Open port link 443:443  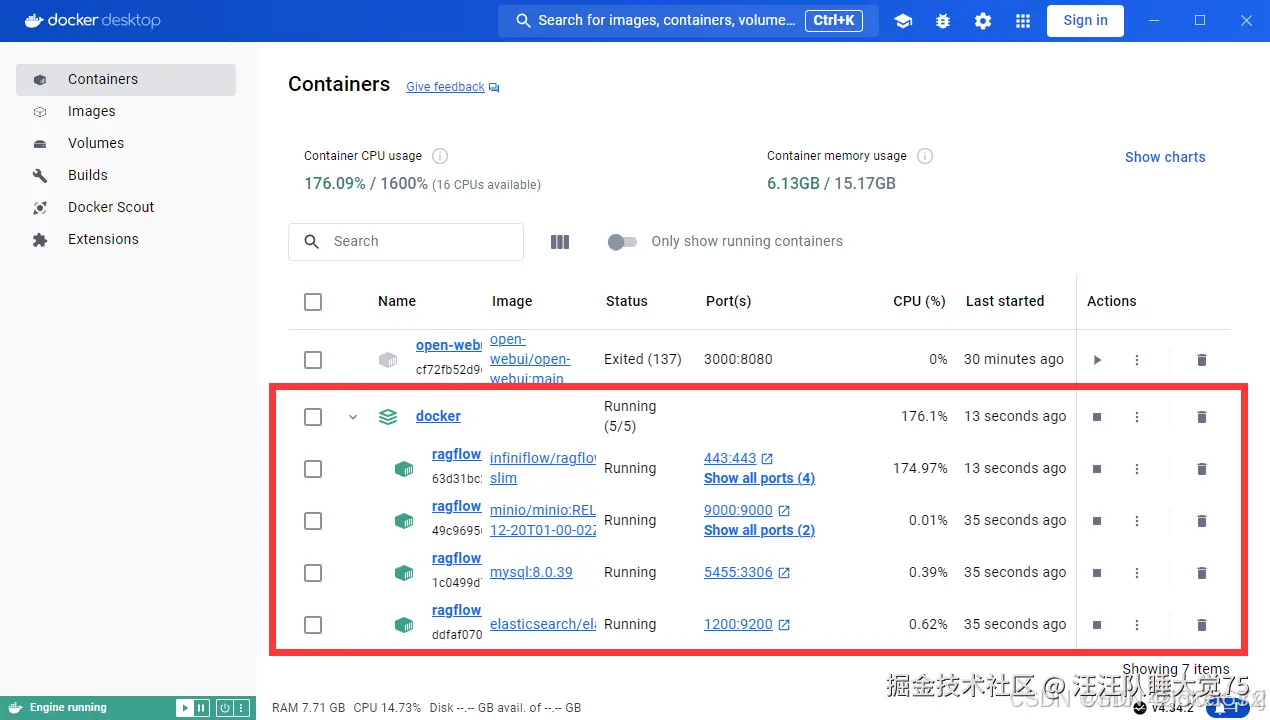738,459
